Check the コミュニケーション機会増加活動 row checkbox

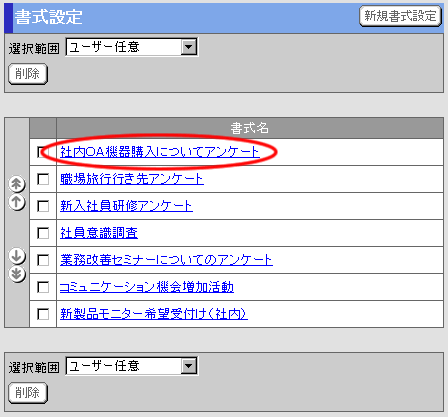coord(43,287)
